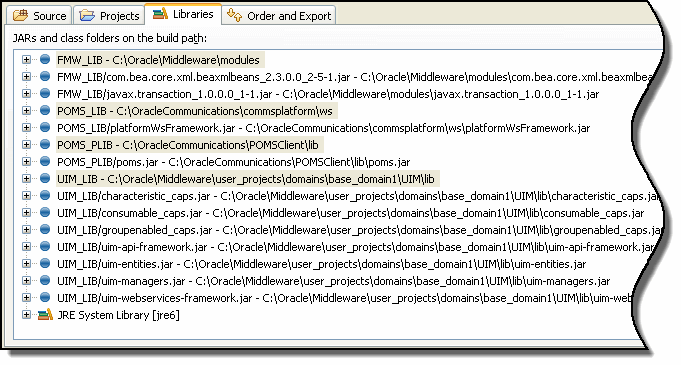
Task: Select the POMS_LIB/platformWsFramework.jar row
Action: tap(324, 128)
